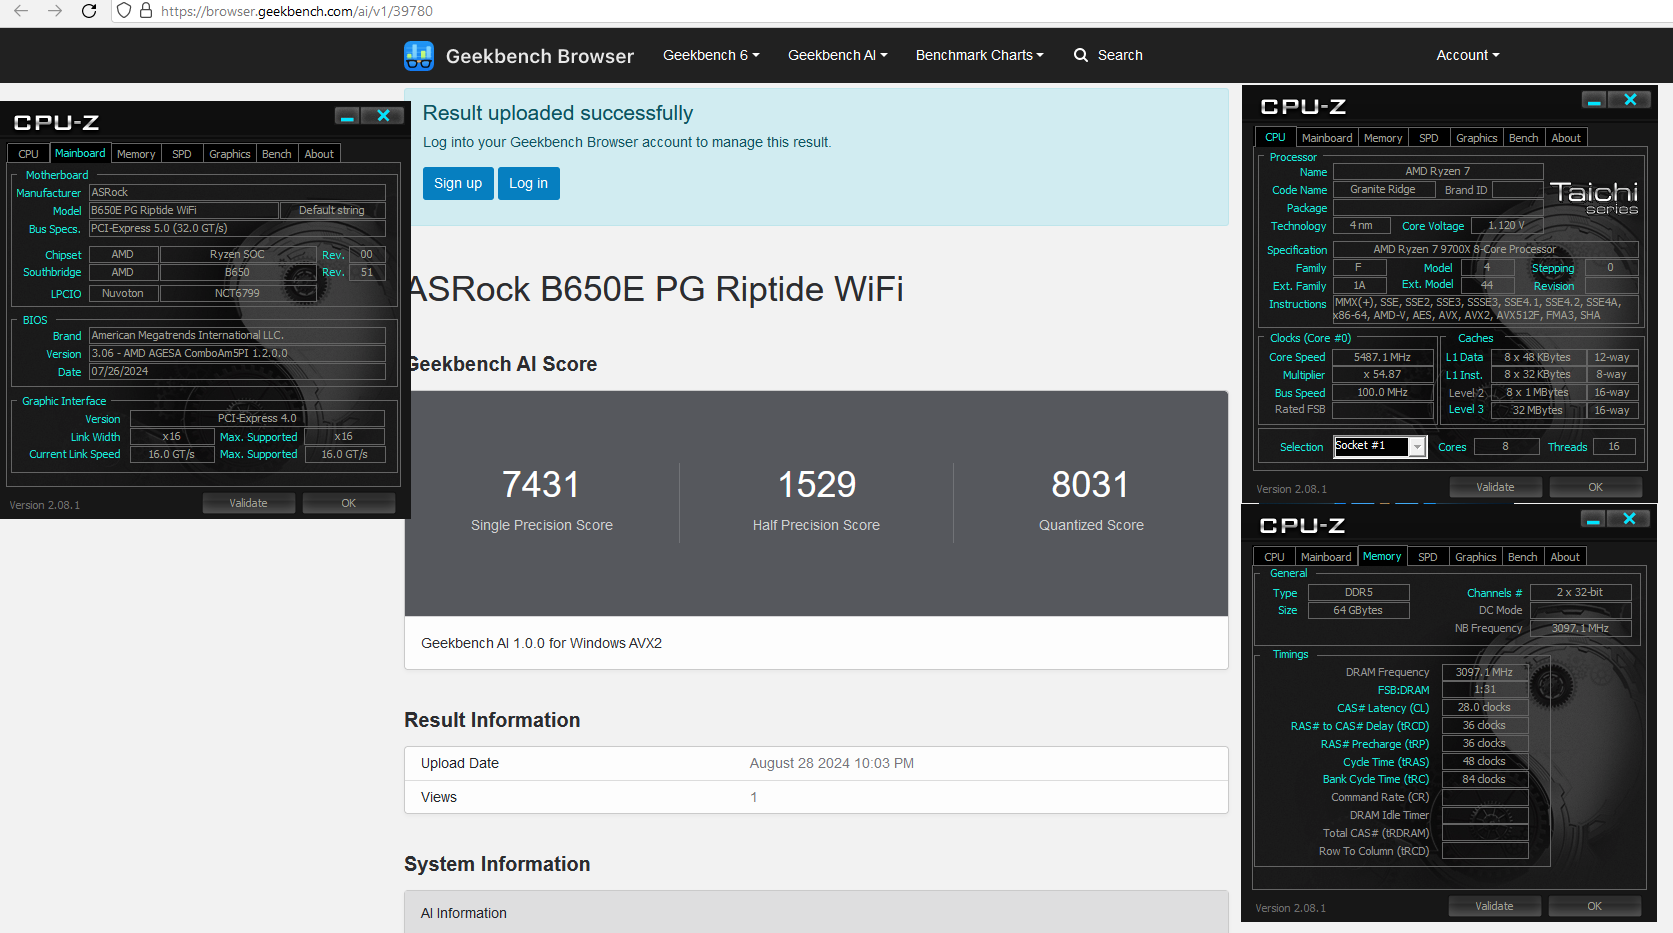The image size is (1673, 933).
Task: Click Validate in top-right CPU-Z window
Action: (1495, 487)
